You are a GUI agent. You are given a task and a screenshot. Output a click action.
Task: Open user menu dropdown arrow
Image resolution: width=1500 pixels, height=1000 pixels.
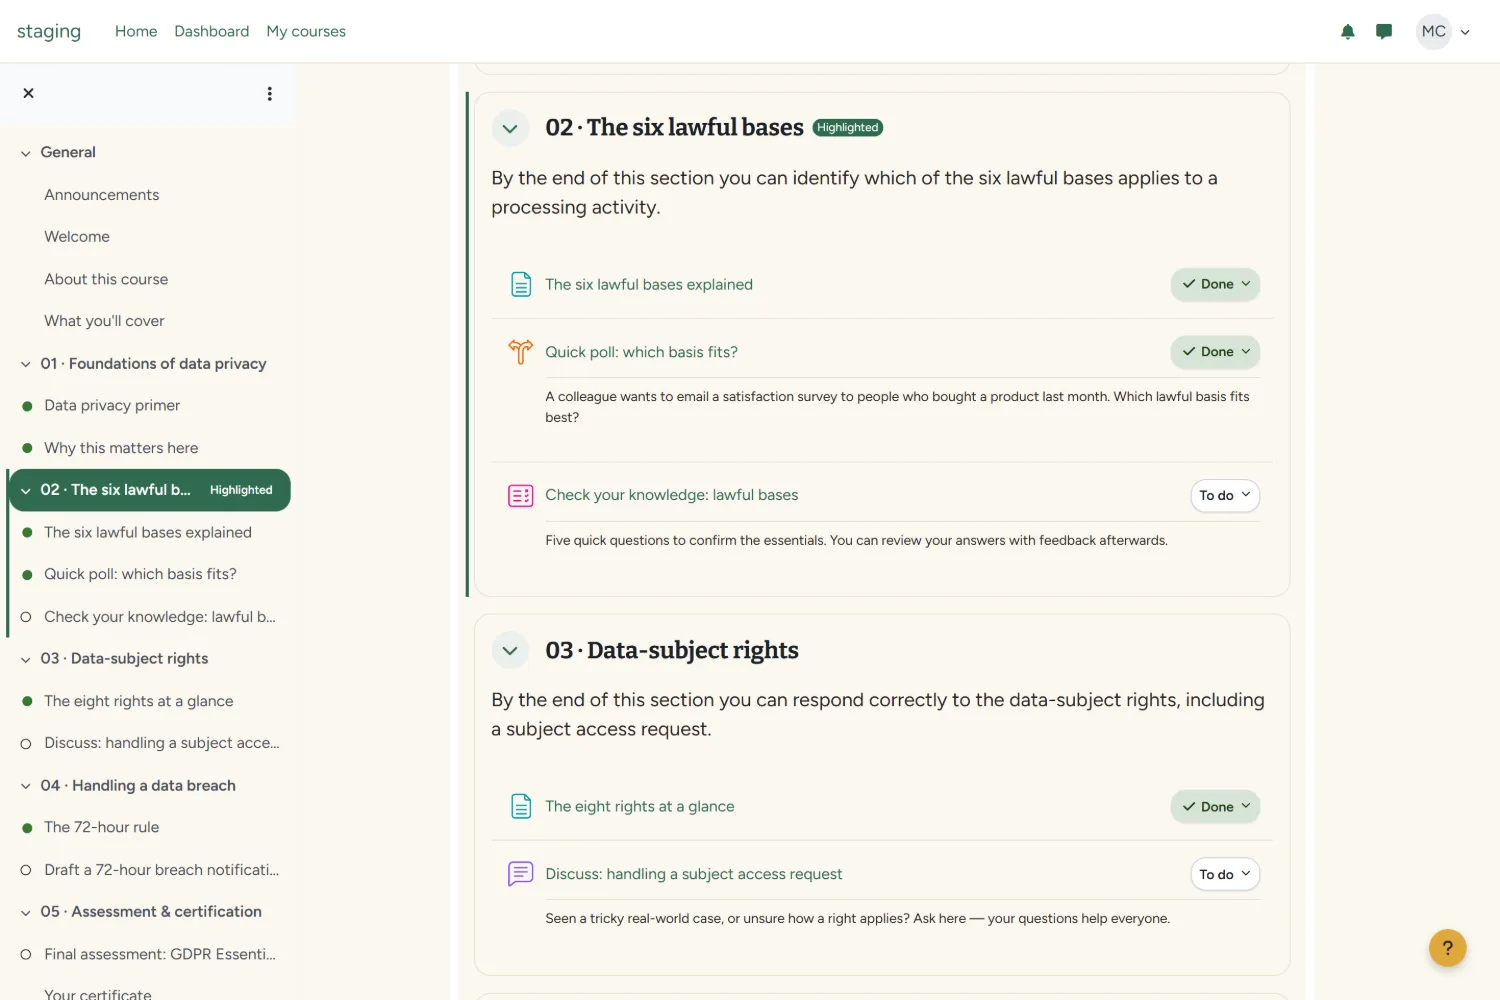1465,32
